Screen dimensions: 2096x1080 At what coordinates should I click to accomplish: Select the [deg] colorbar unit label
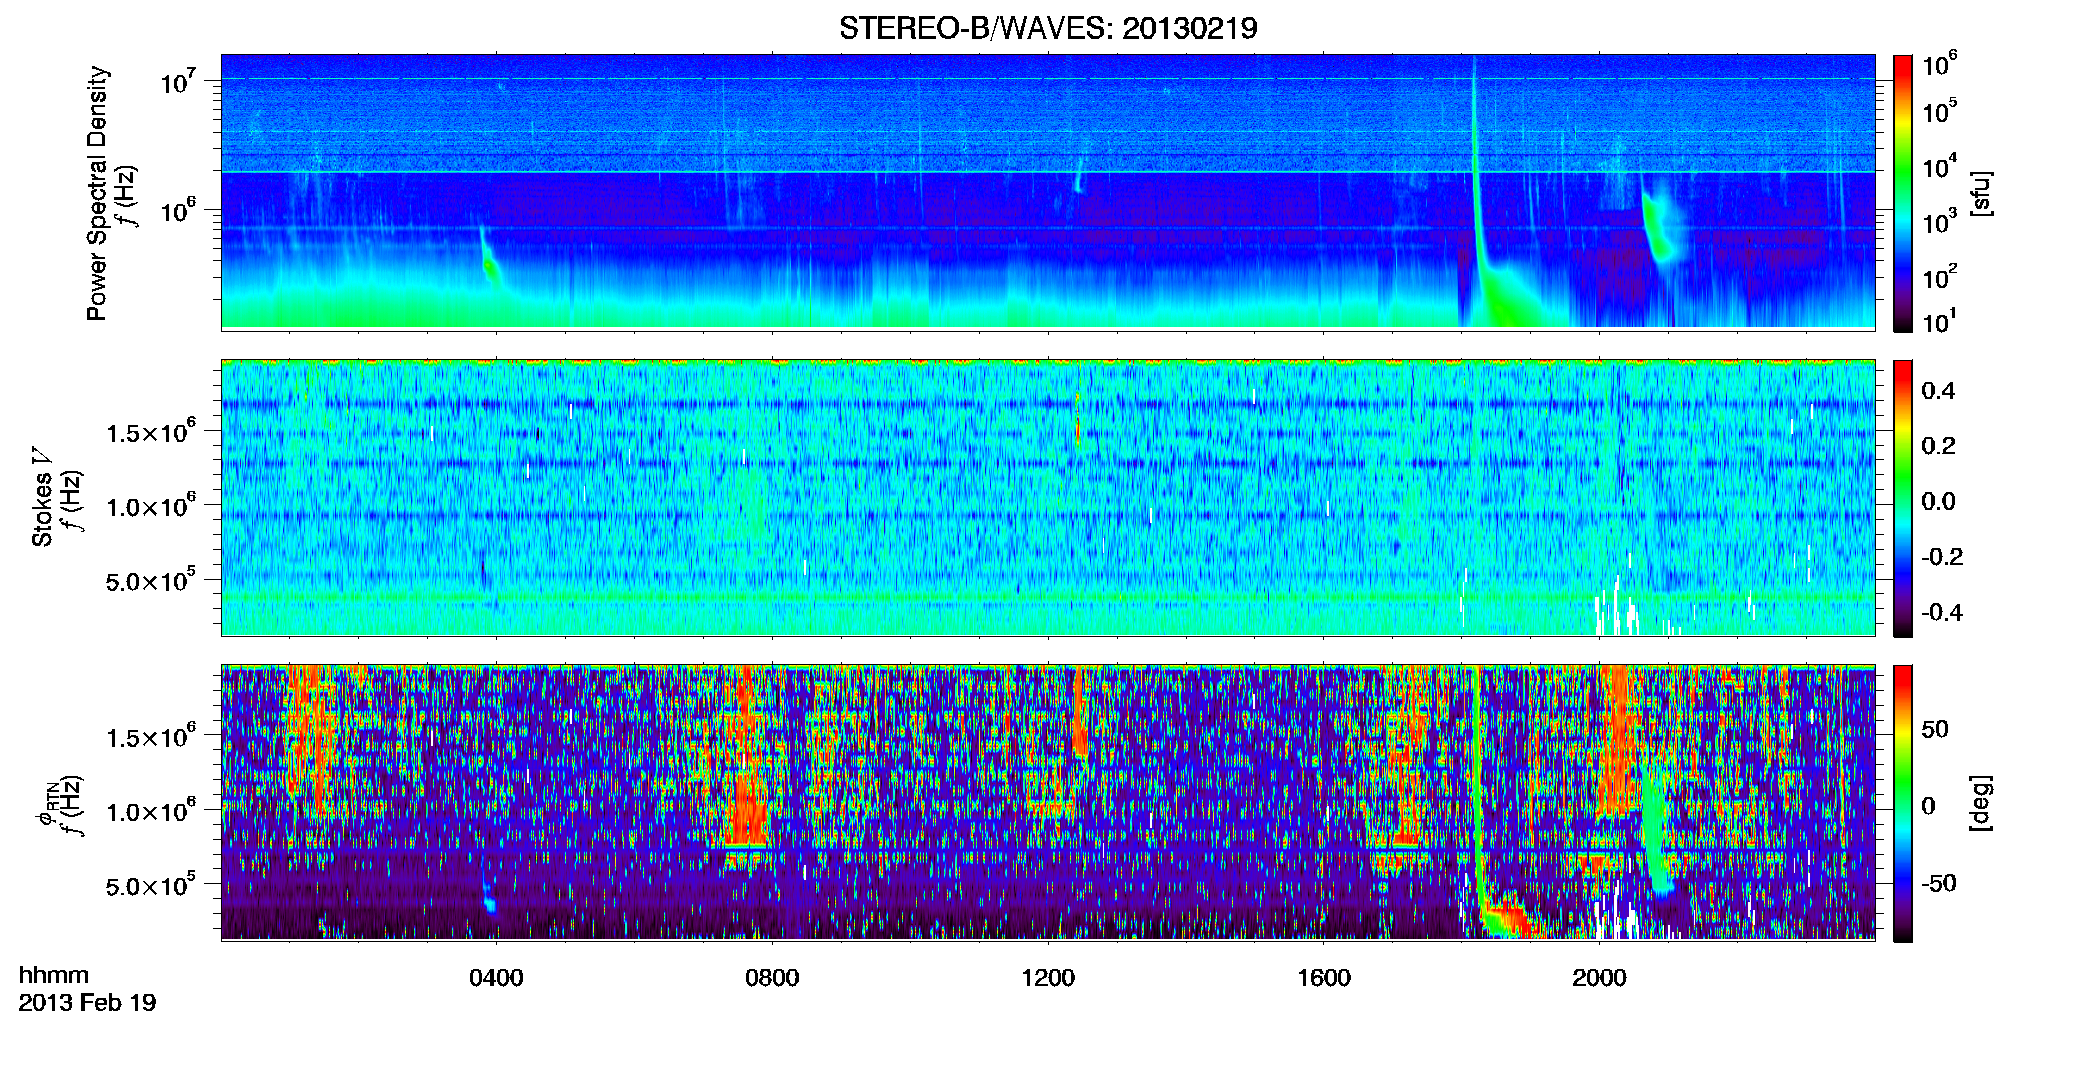pos(1981,803)
